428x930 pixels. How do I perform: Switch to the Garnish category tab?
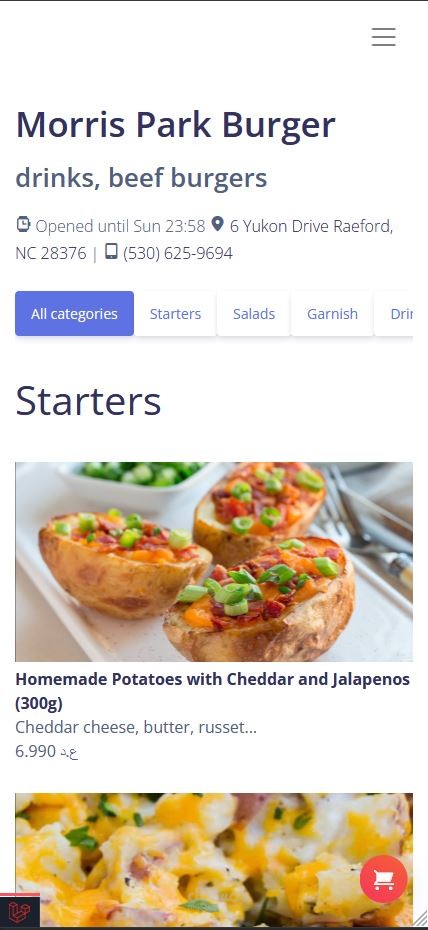click(332, 313)
